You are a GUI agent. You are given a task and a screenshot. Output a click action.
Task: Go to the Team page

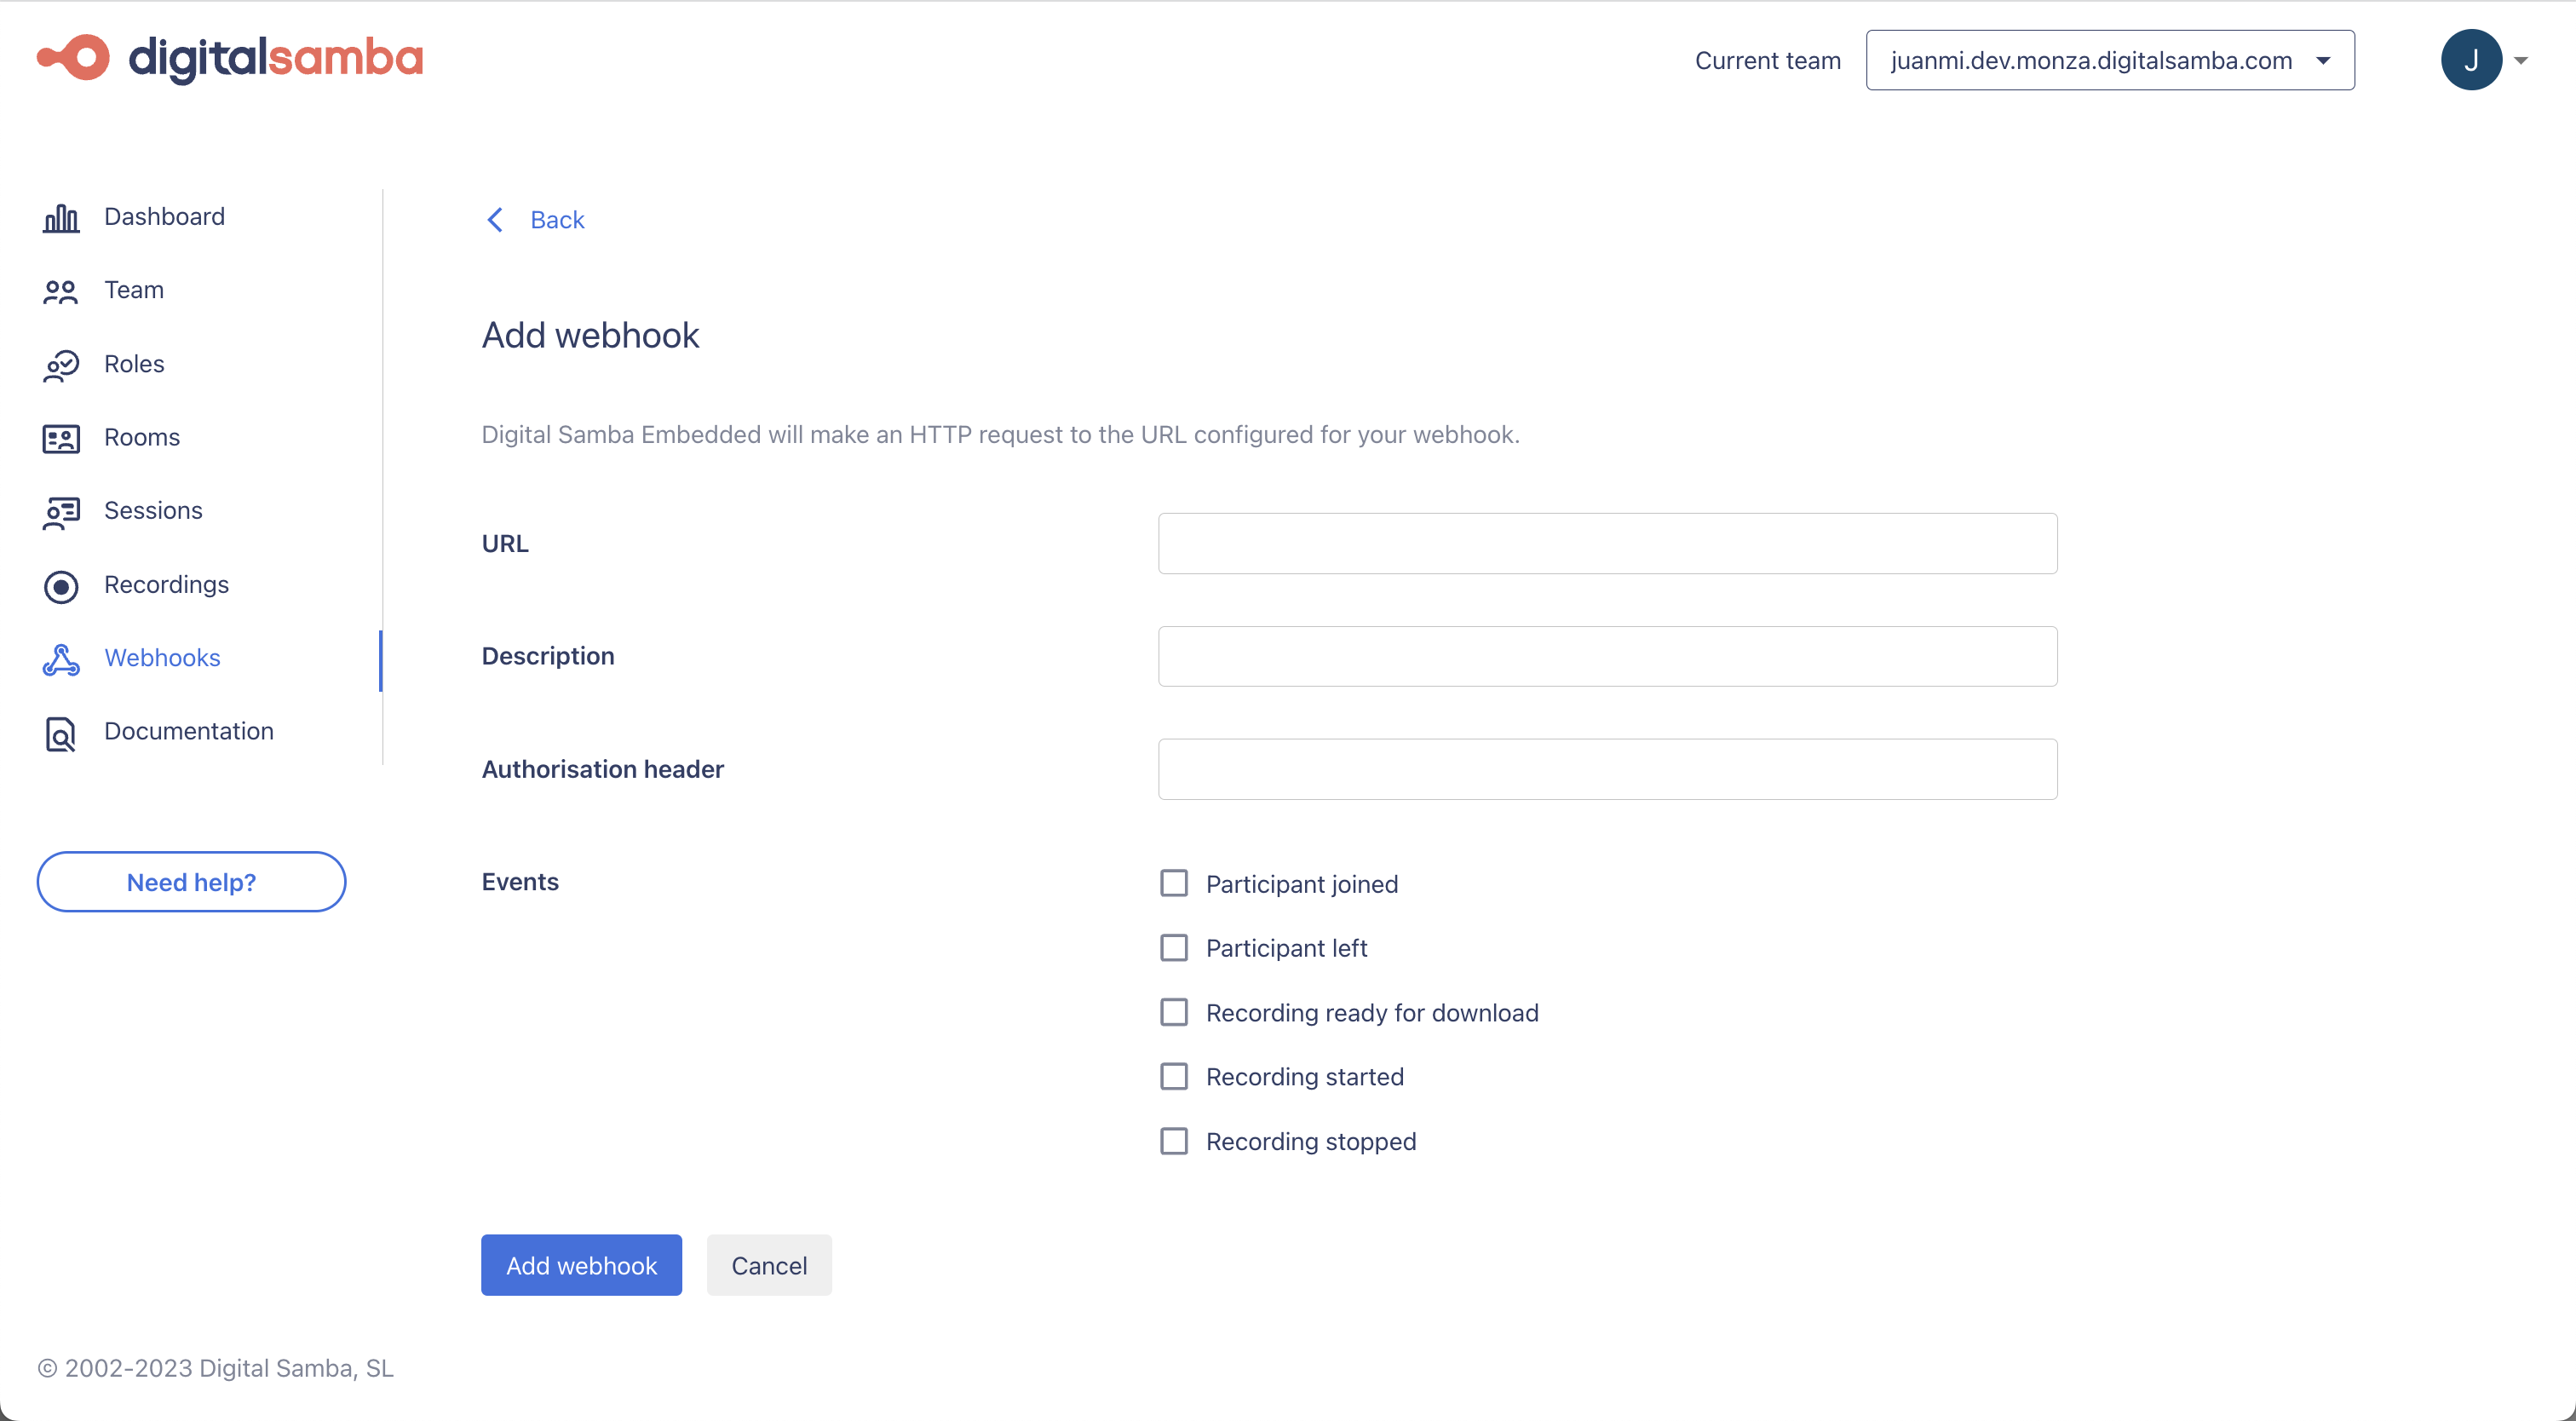tap(134, 290)
